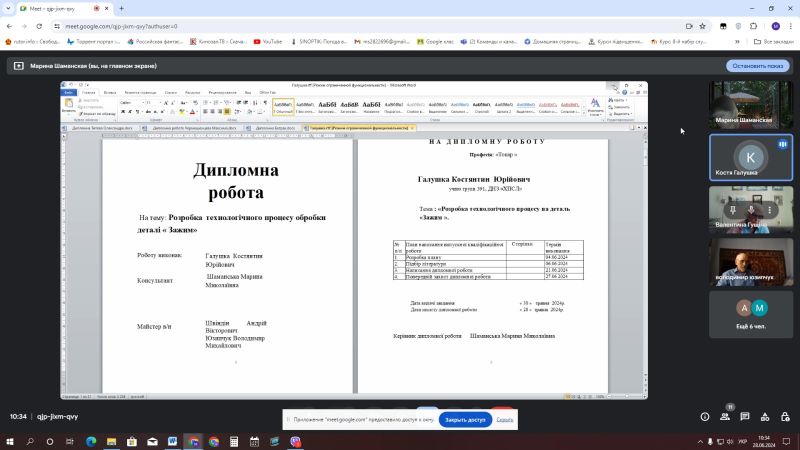Screen dimensions: 800x450
Task: Open the Google клас bookmark
Action: [435, 42]
